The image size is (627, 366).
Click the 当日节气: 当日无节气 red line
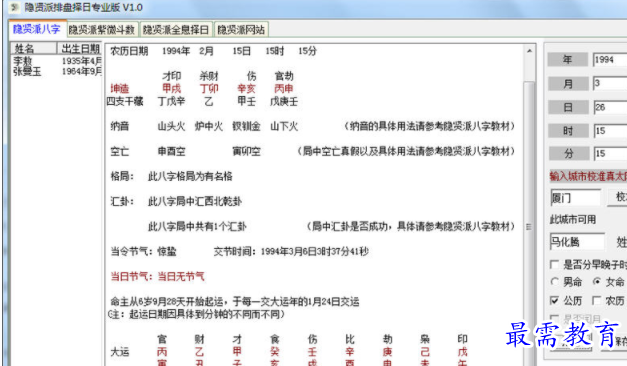157,277
